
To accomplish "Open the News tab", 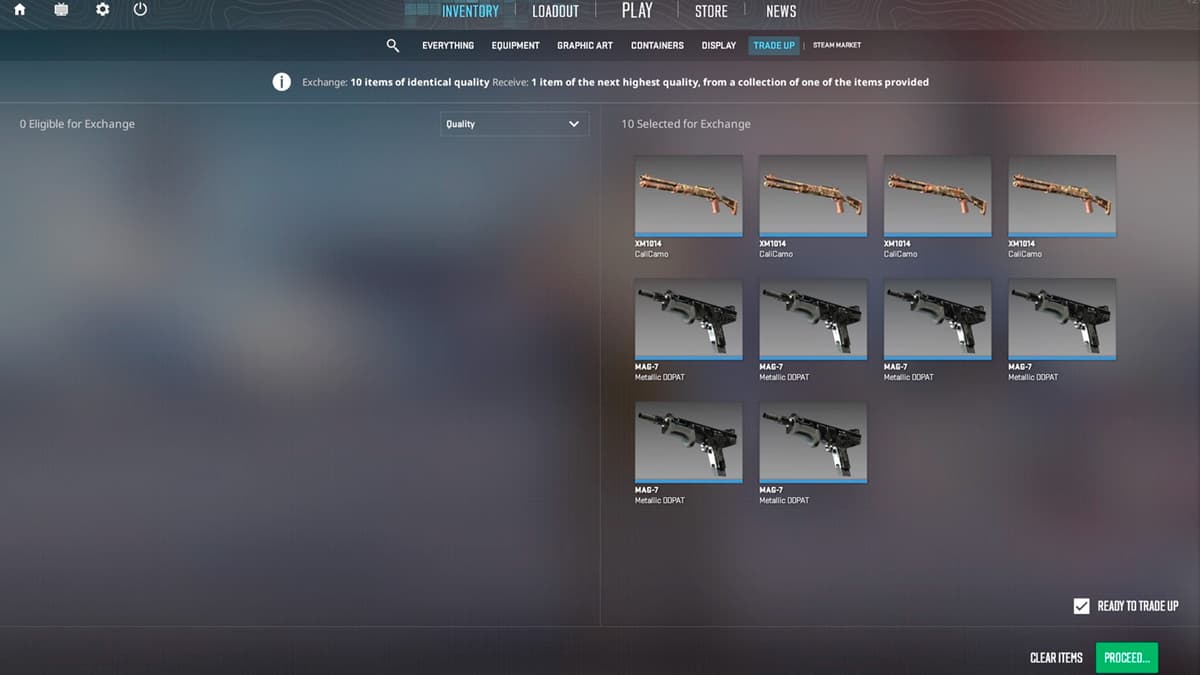I will click(x=781, y=11).
